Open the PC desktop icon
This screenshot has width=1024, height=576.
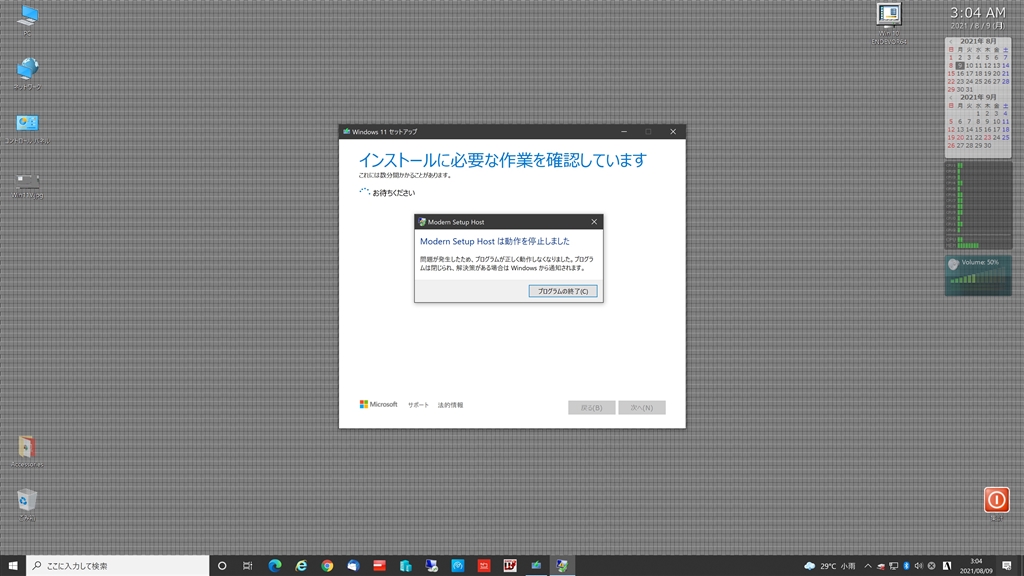pos(27,20)
